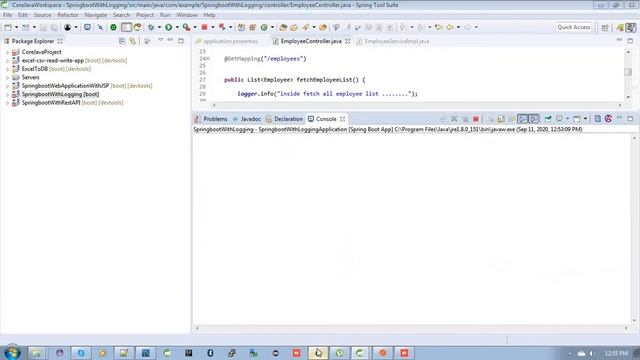Click the Forward navigation arrow icon

pyautogui.click(x=467, y=27)
